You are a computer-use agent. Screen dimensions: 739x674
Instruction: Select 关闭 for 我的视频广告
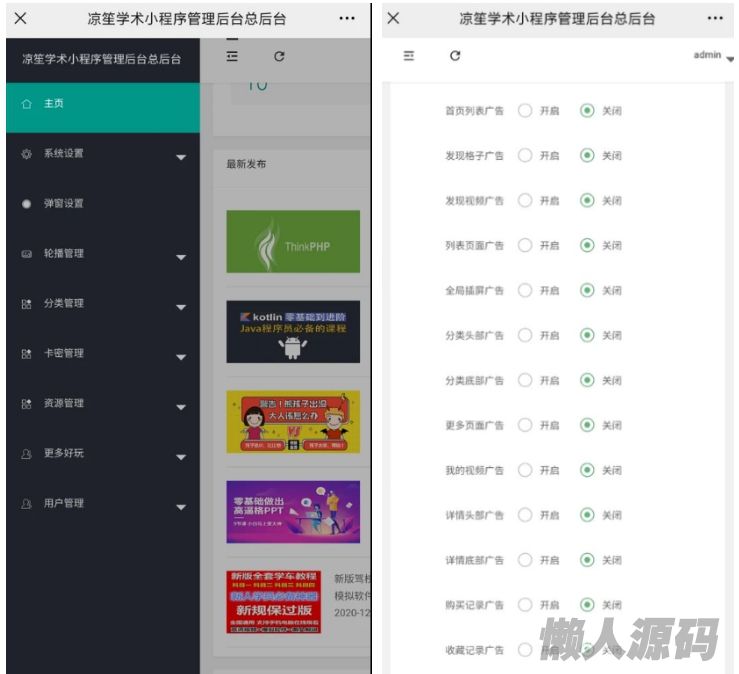click(587, 470)
